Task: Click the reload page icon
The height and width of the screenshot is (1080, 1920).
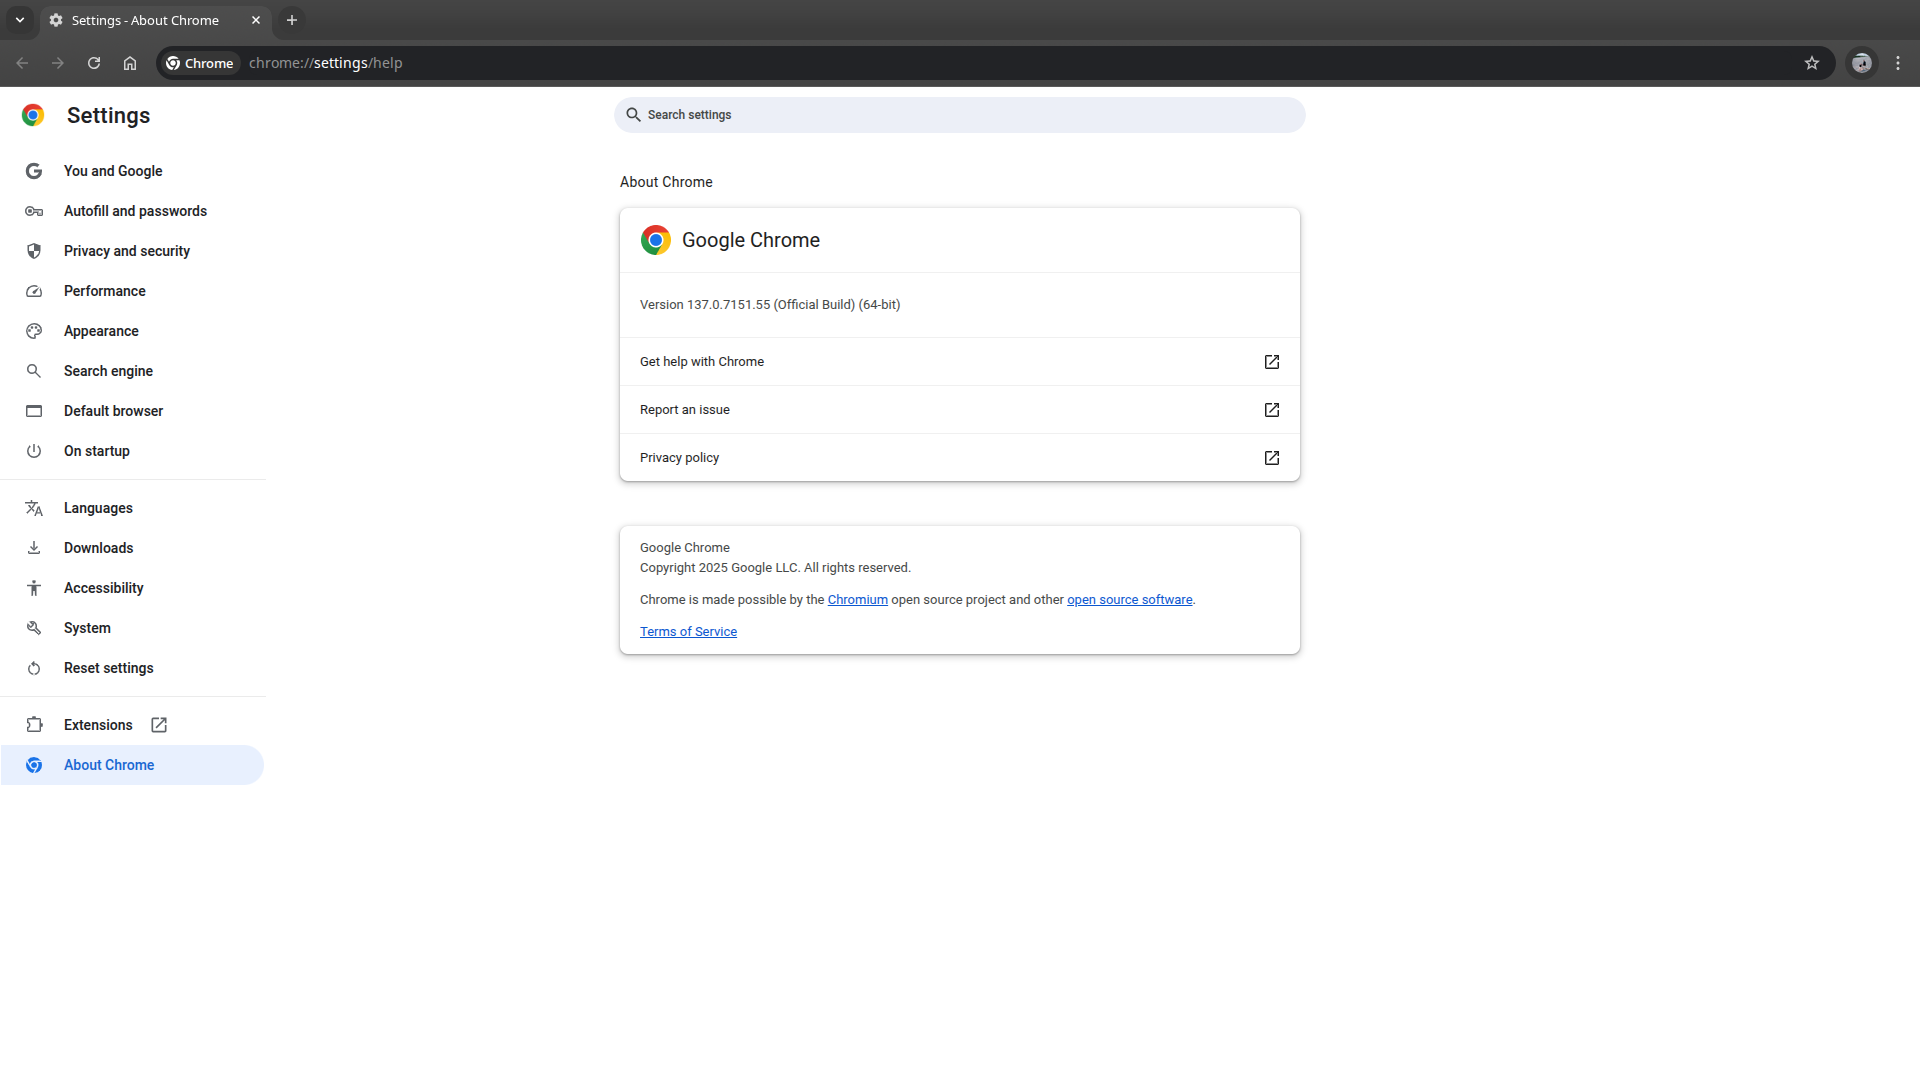Action: (94, 63)
